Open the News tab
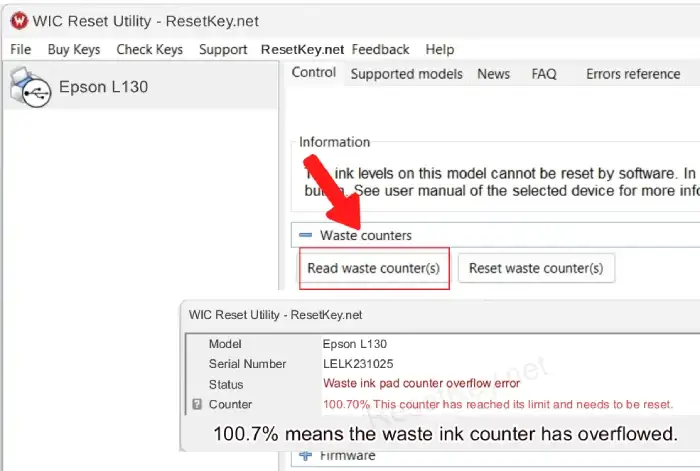700x471 pixels. (x=493, y=74)
